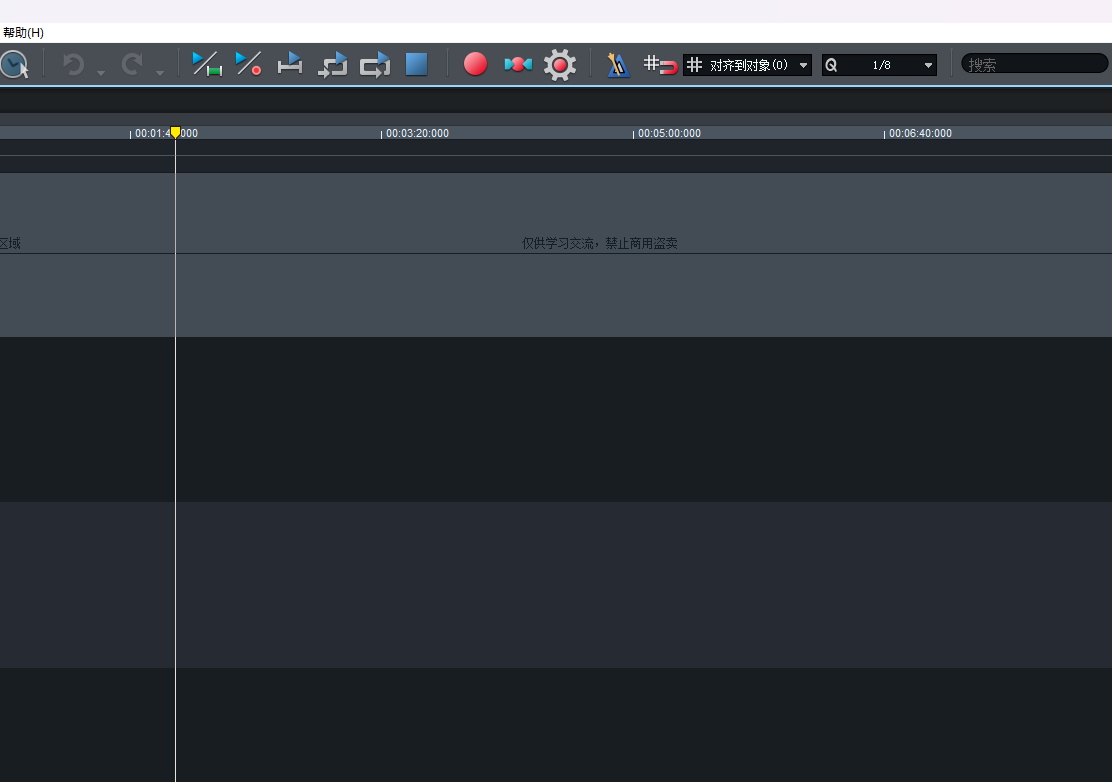Viewport: 1112px width, 782px height.
Task: Open record settings gear icon
Action: [x=560, y=65]
